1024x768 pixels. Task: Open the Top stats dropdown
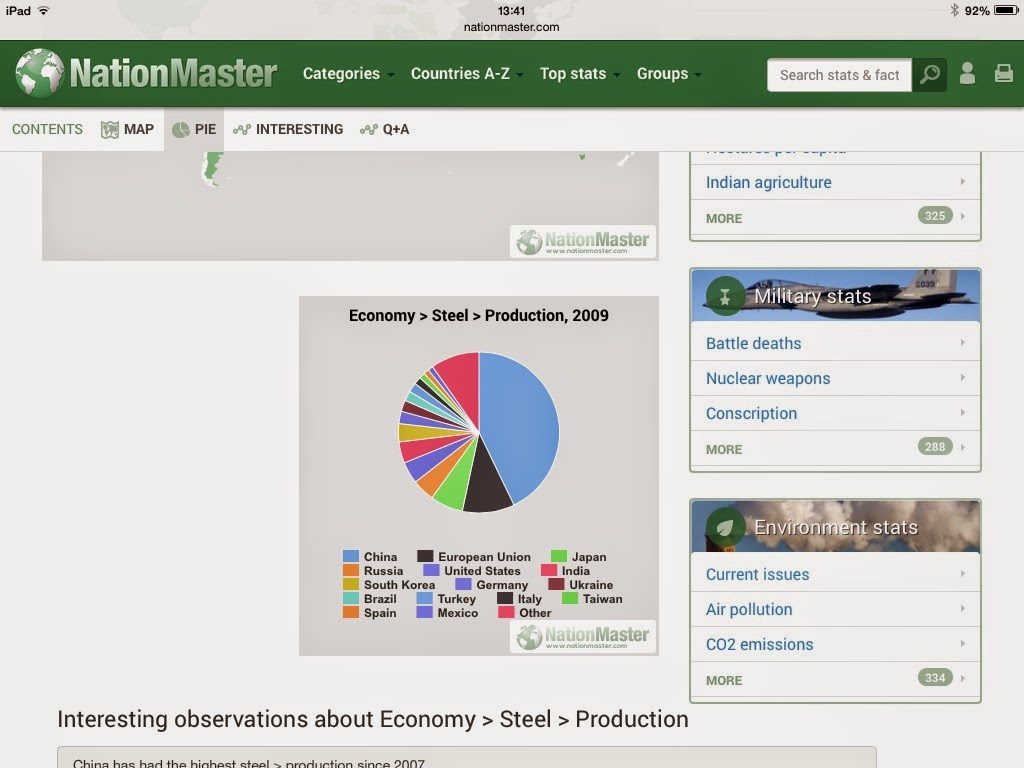(x=579, y=74)
